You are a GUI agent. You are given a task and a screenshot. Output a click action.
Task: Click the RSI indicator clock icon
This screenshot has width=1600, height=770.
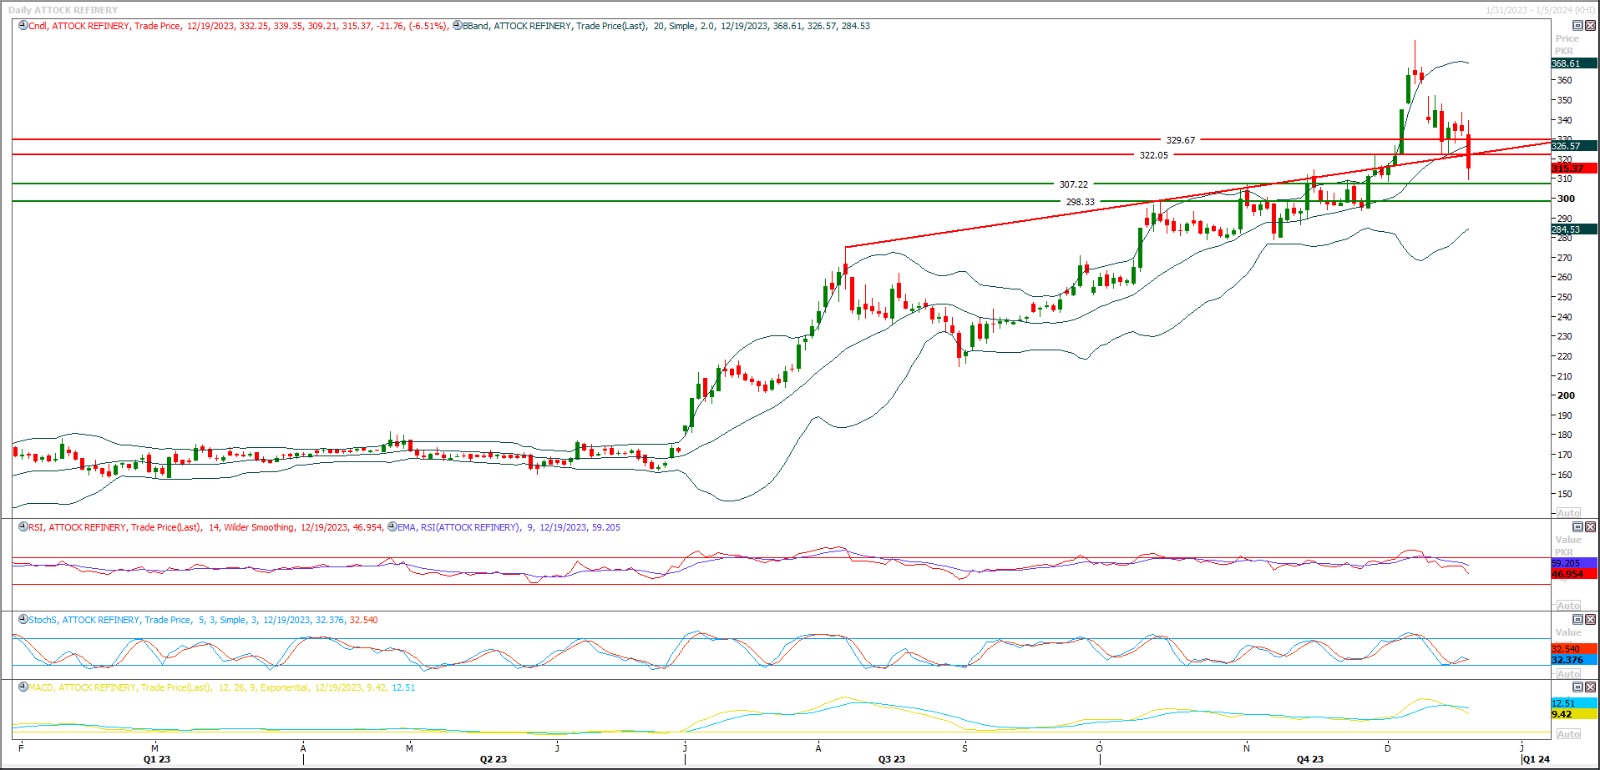coord(23,527)
